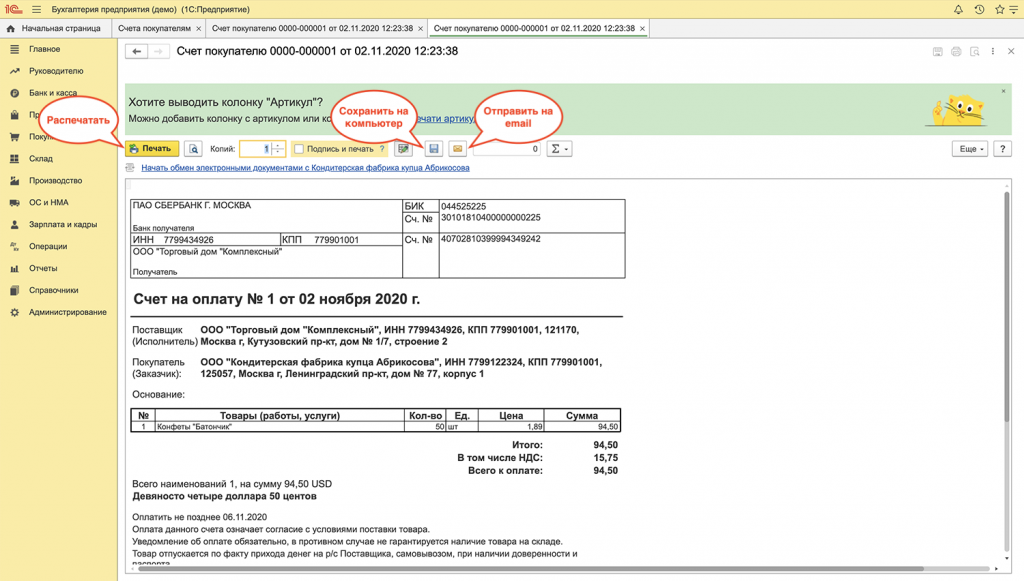The width and height of the screenshot is (1024, 581).
Task: Expand the sigma sum dropdown
Action: (x=558, y=149)
